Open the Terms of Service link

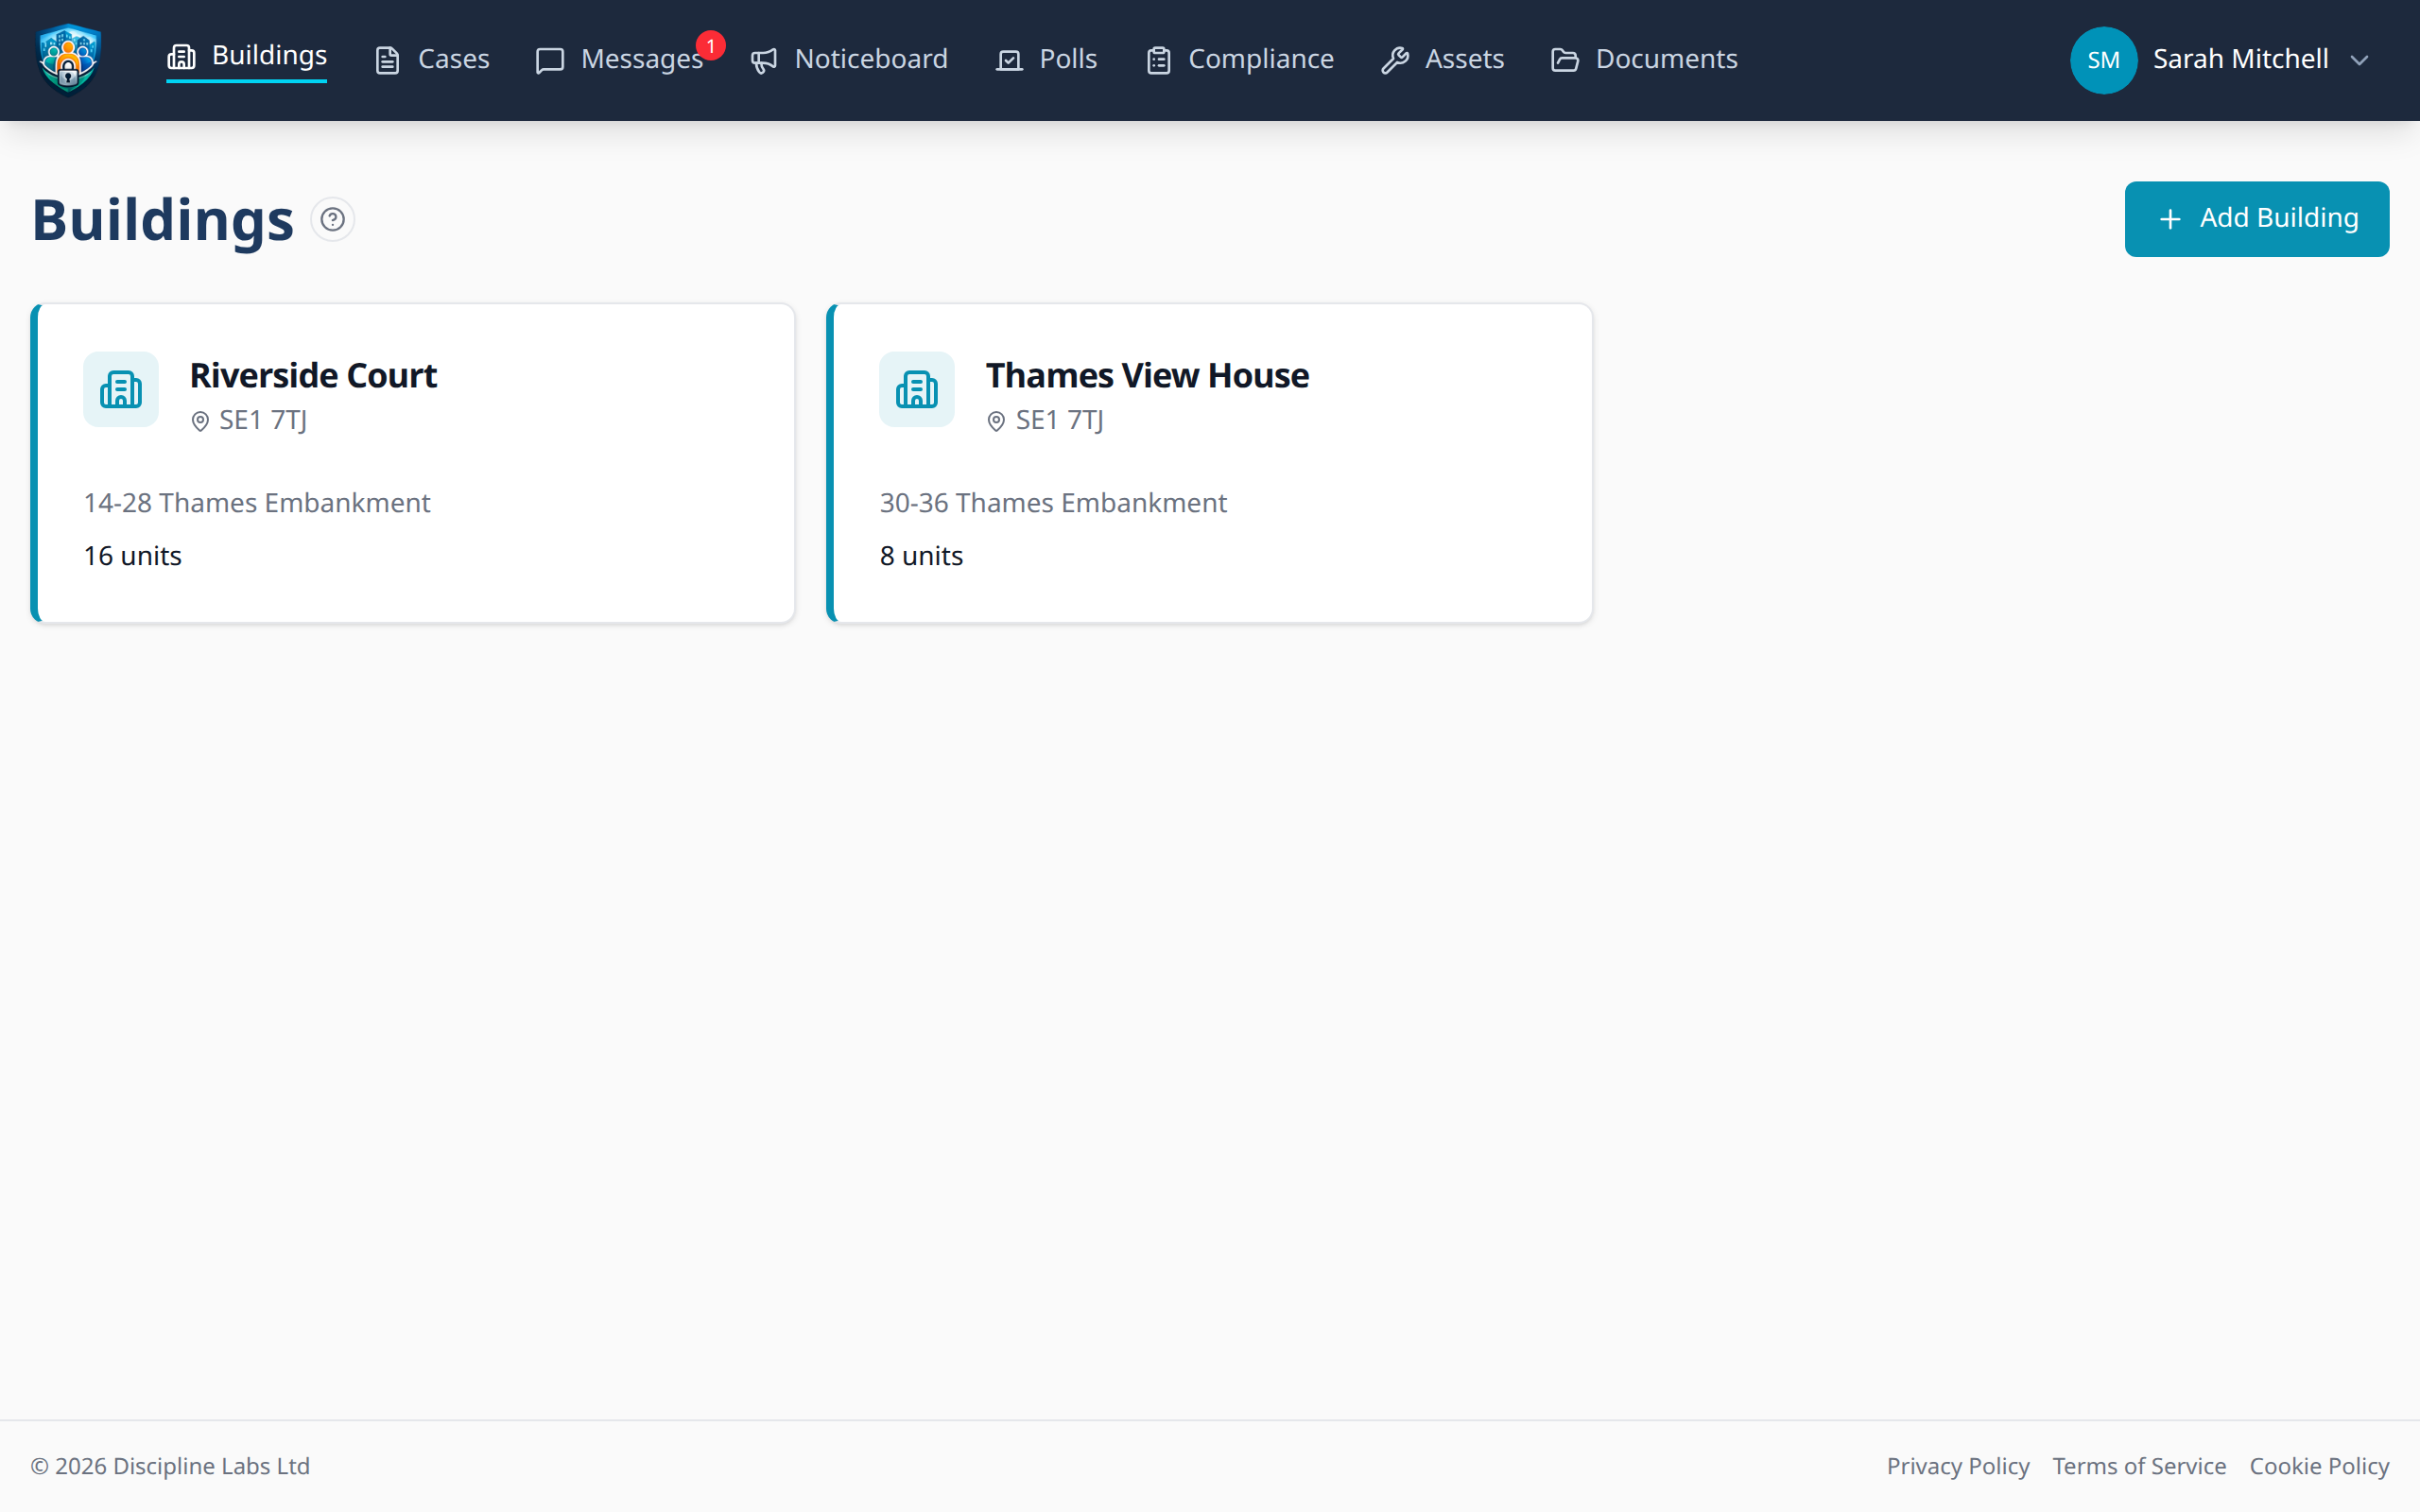tap(2139, 1466)
